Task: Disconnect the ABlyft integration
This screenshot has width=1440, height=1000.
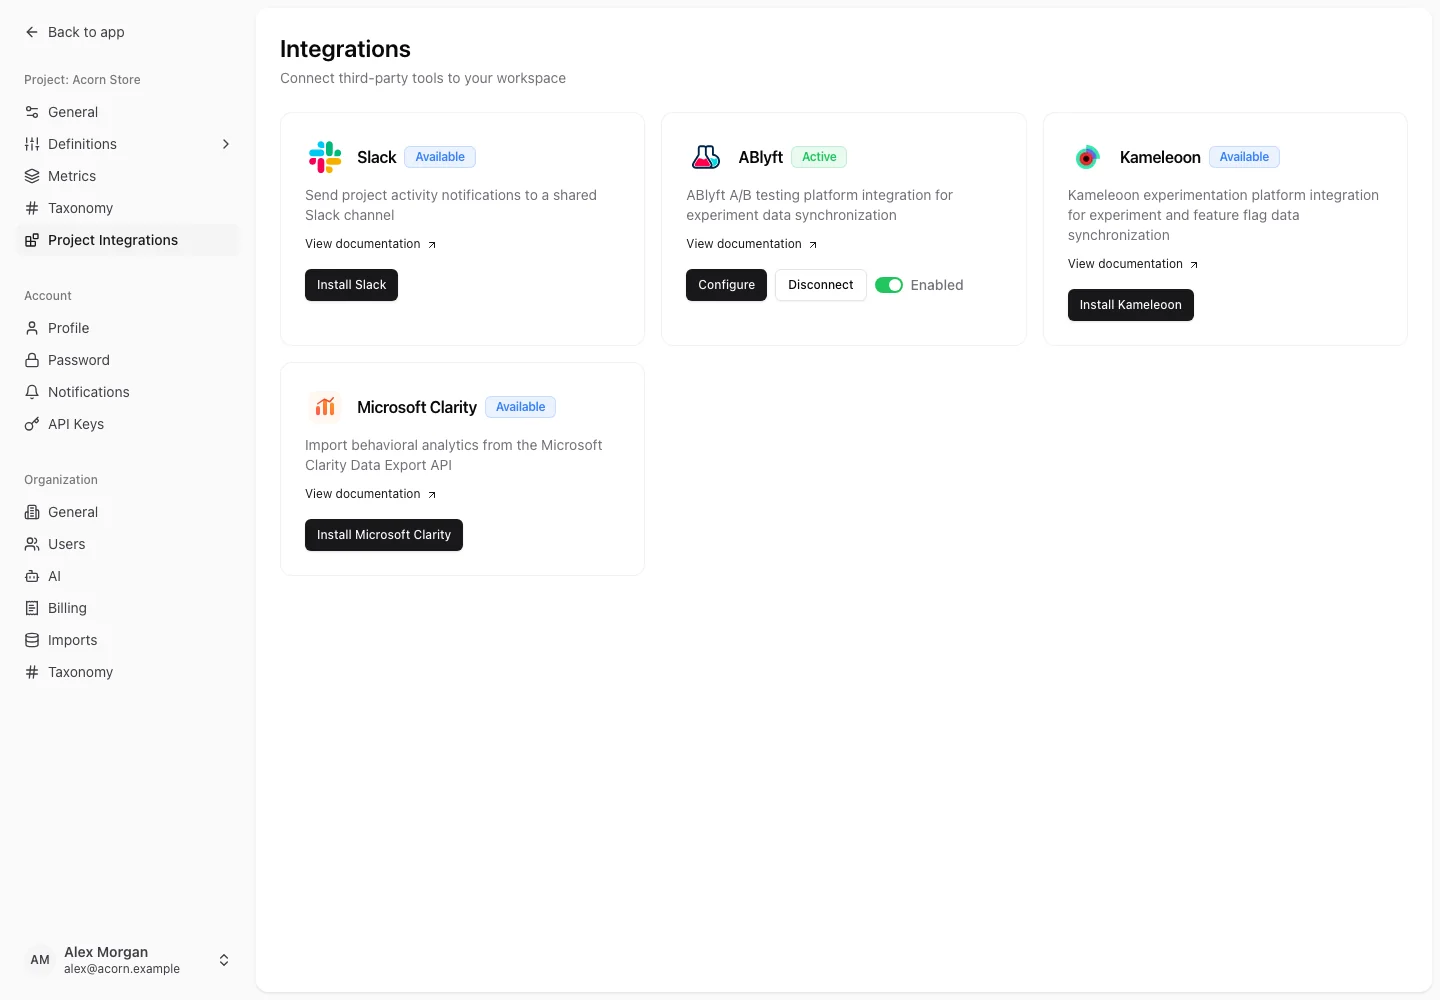Action: click(821, 285)
